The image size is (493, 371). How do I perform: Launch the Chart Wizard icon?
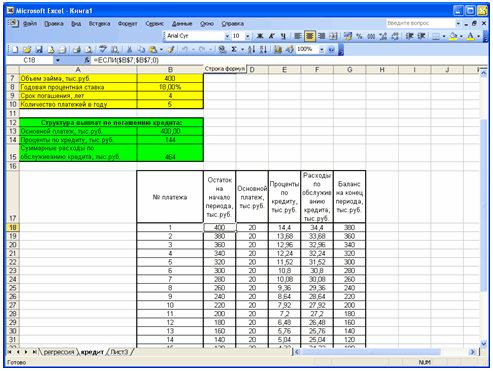click(278, 50)
